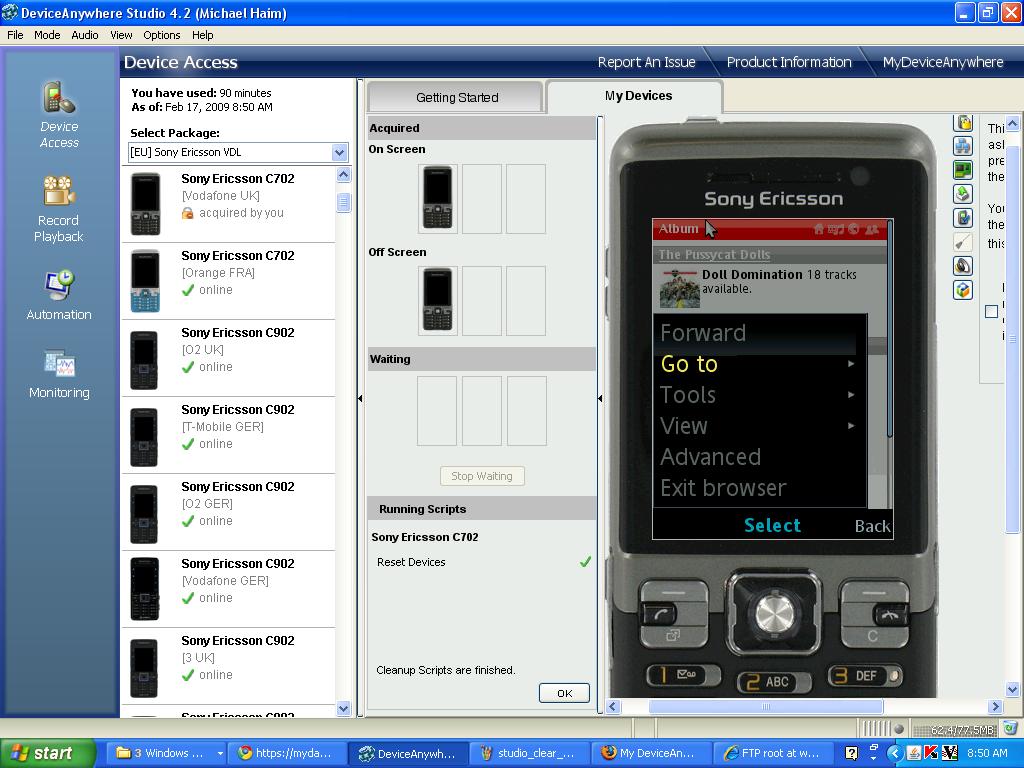The width and height of the screenshot is (1024, 768).
Task: Open MyDeviceAnywhere link
Action: pos(943,62)
